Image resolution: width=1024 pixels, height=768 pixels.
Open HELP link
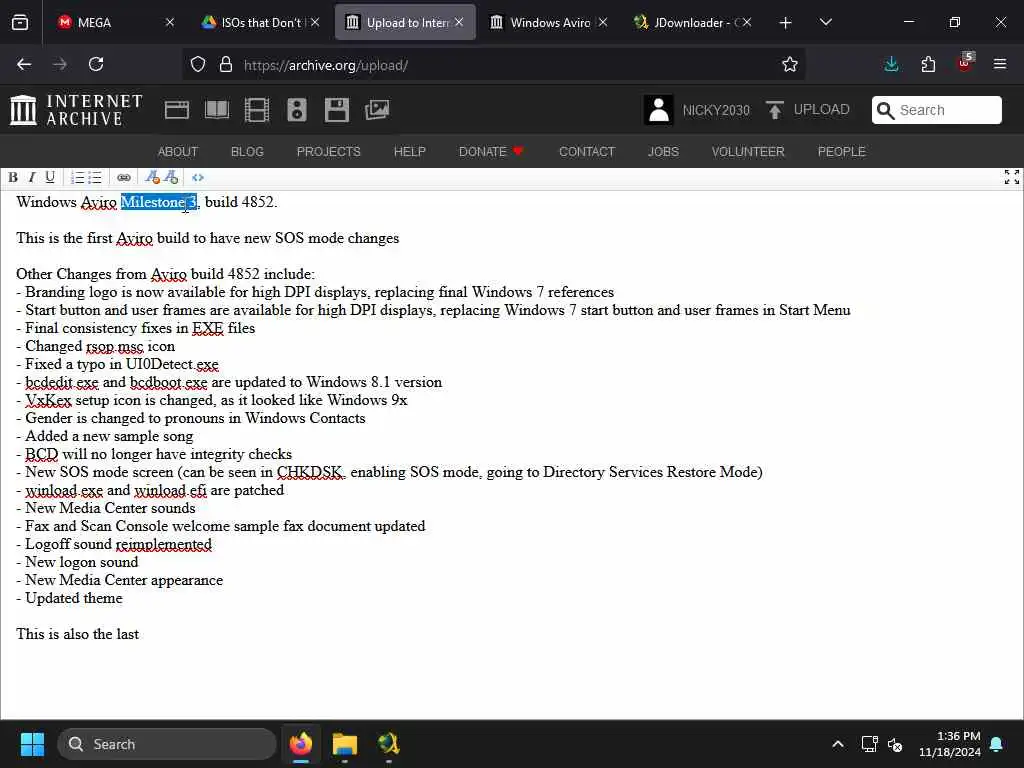click(x=409, y=152)
